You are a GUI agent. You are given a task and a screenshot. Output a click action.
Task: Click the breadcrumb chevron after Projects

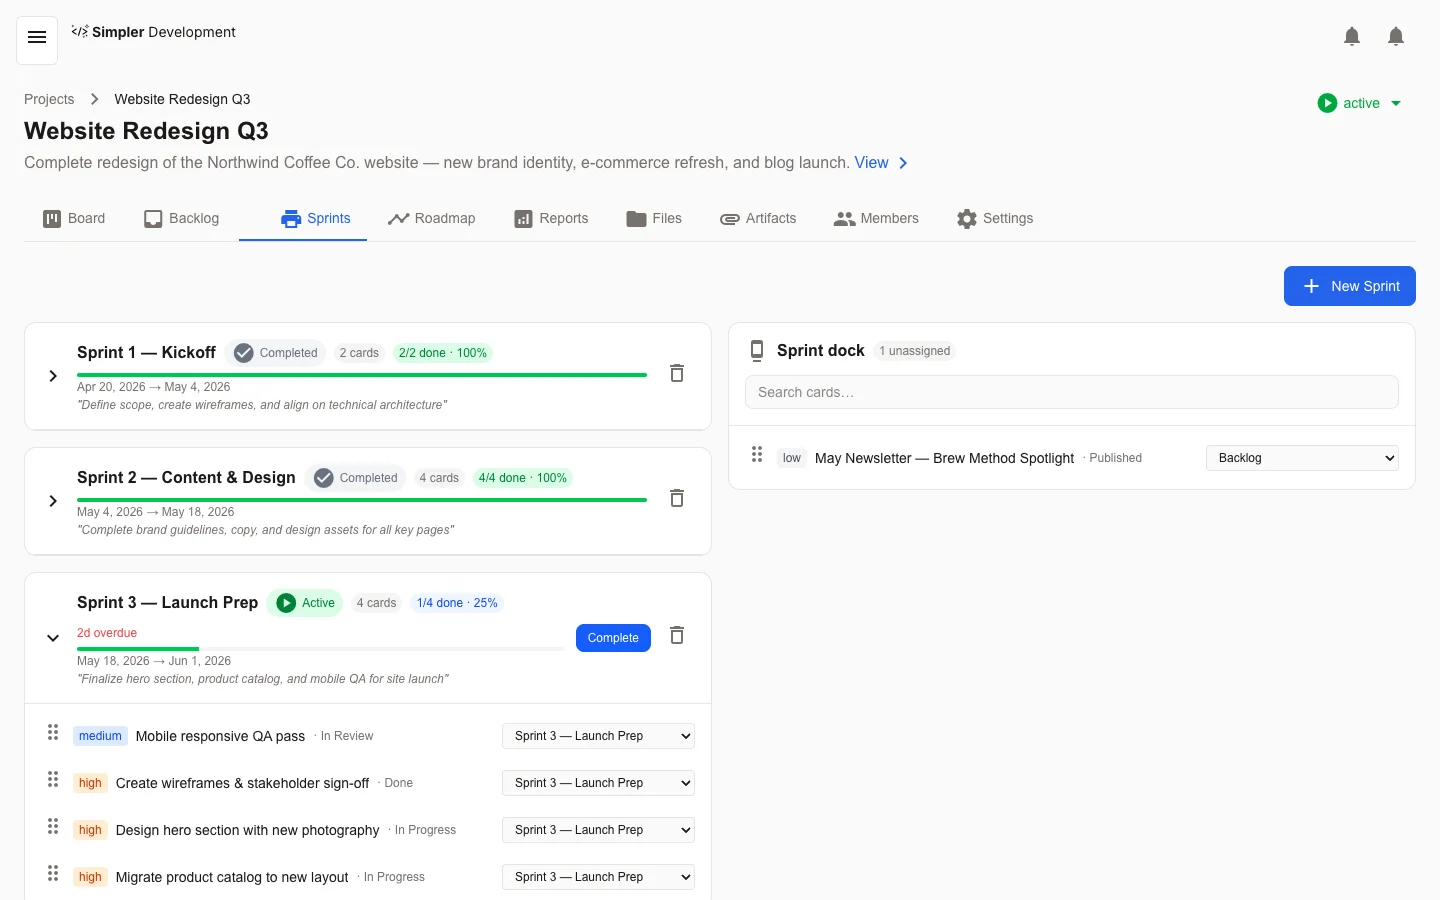[94, 99]
